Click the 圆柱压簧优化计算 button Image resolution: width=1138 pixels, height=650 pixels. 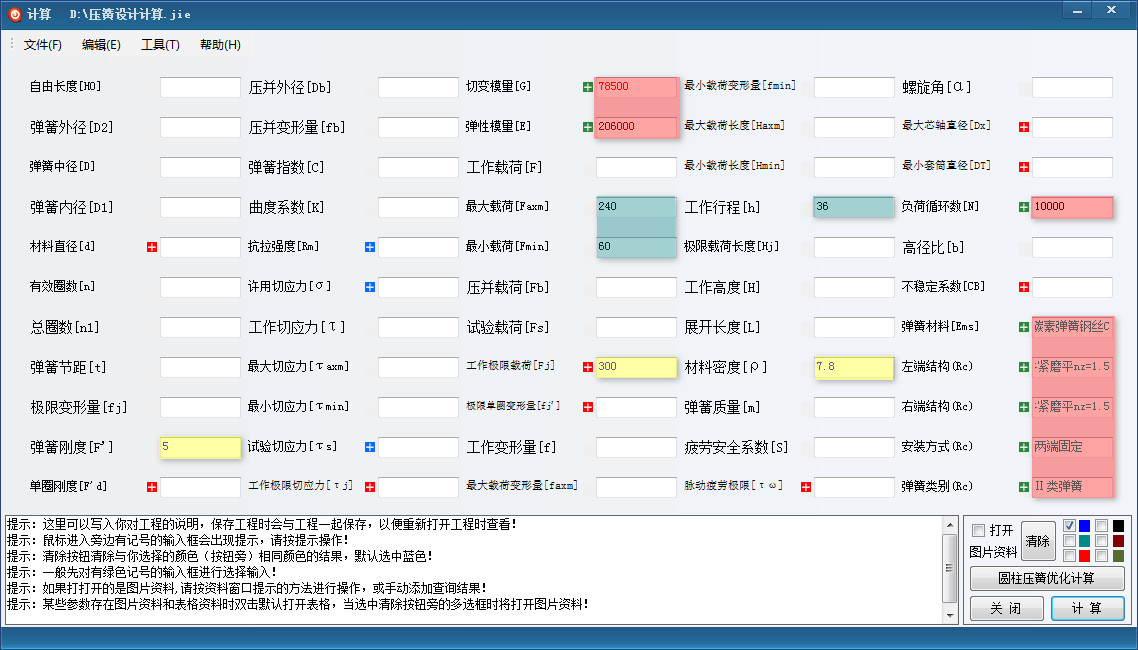[x=1047, y=579]
